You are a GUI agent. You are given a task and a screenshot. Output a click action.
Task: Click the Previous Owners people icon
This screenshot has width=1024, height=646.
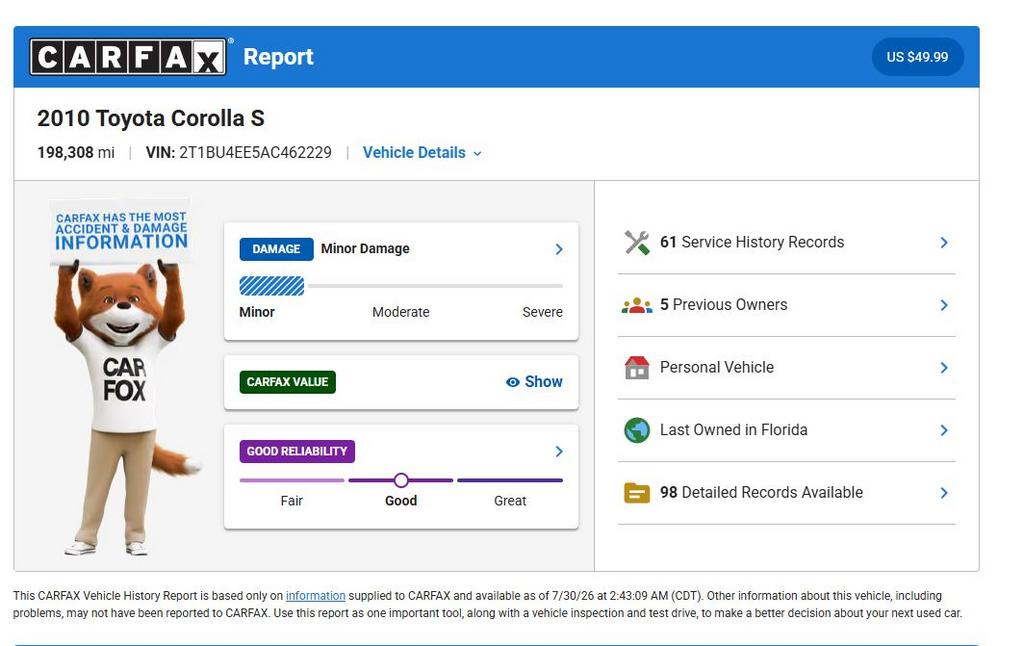pyautogui.click(x=637, y=305)
